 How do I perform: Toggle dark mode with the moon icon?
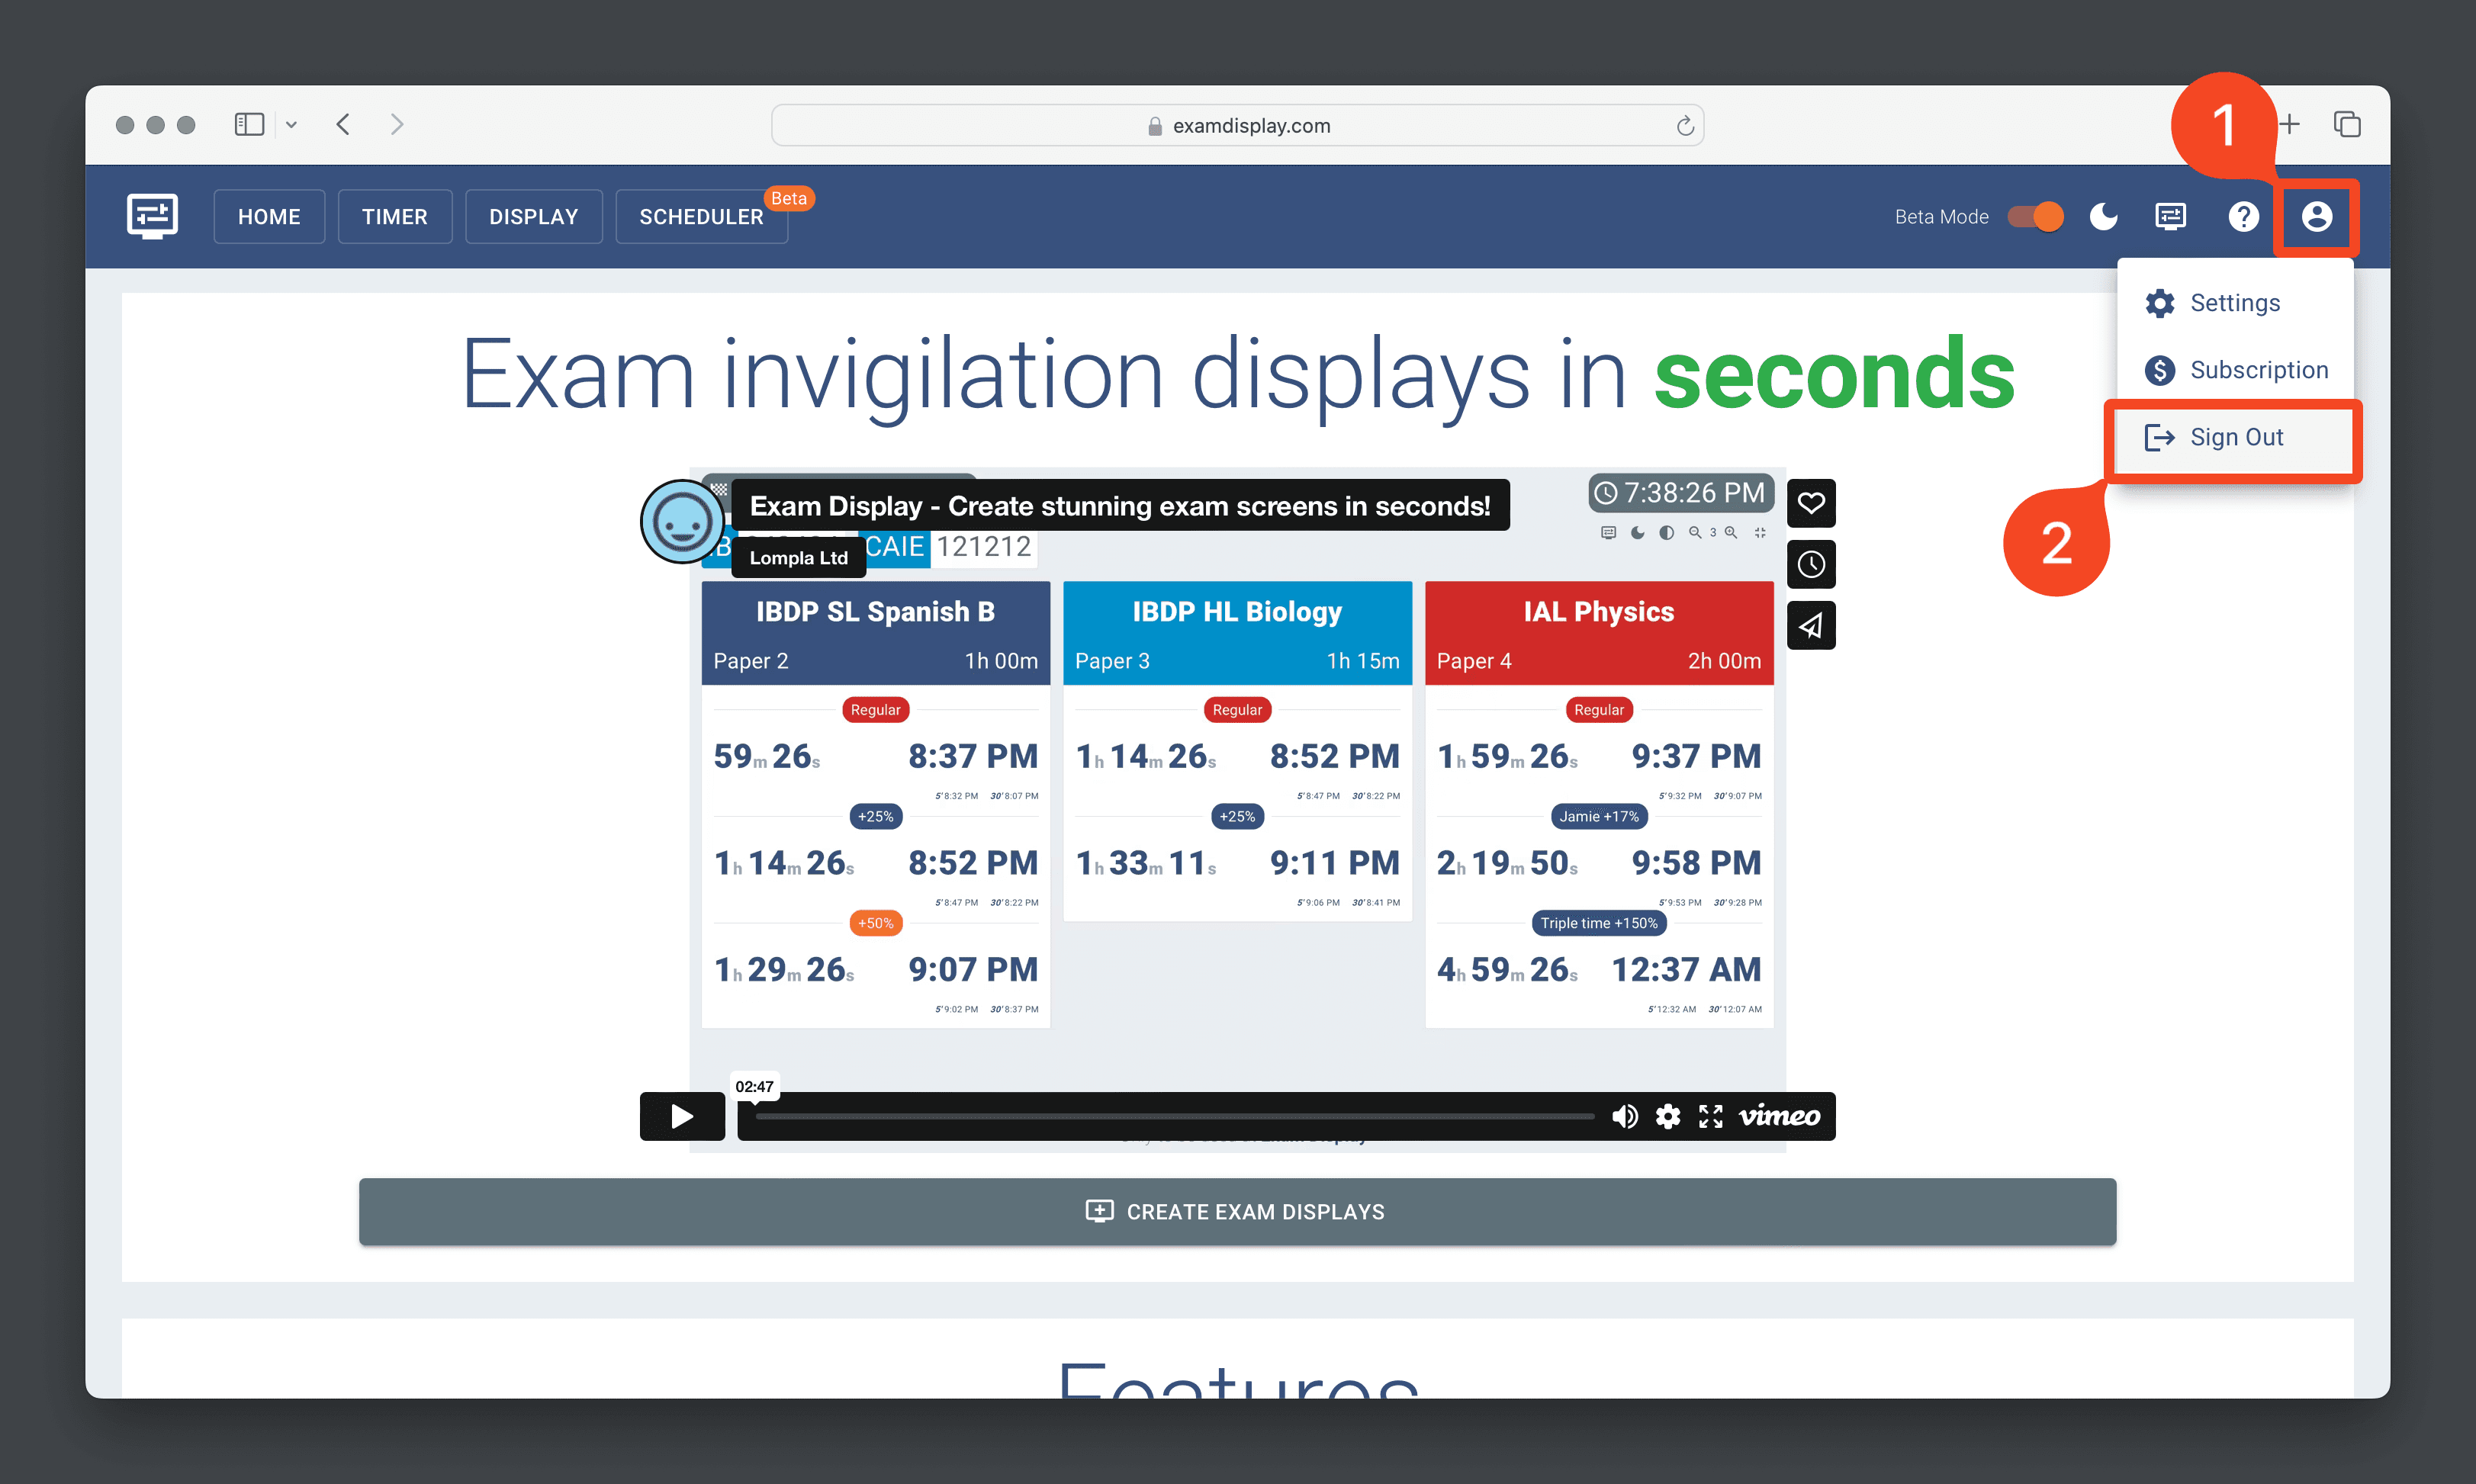pyautogui.click(x=2103, y=217)
